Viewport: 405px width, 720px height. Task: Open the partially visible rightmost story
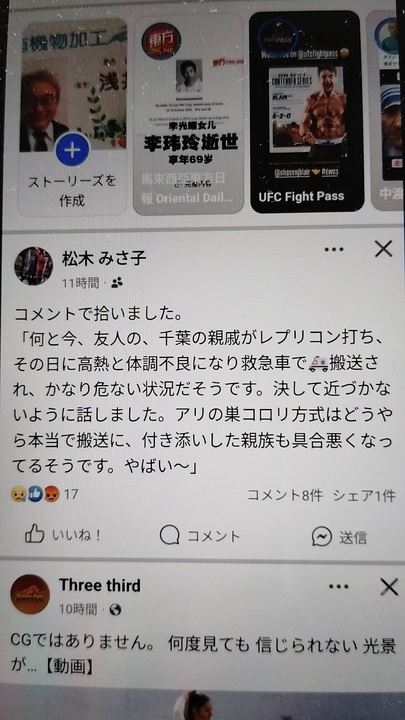point(386,110)
